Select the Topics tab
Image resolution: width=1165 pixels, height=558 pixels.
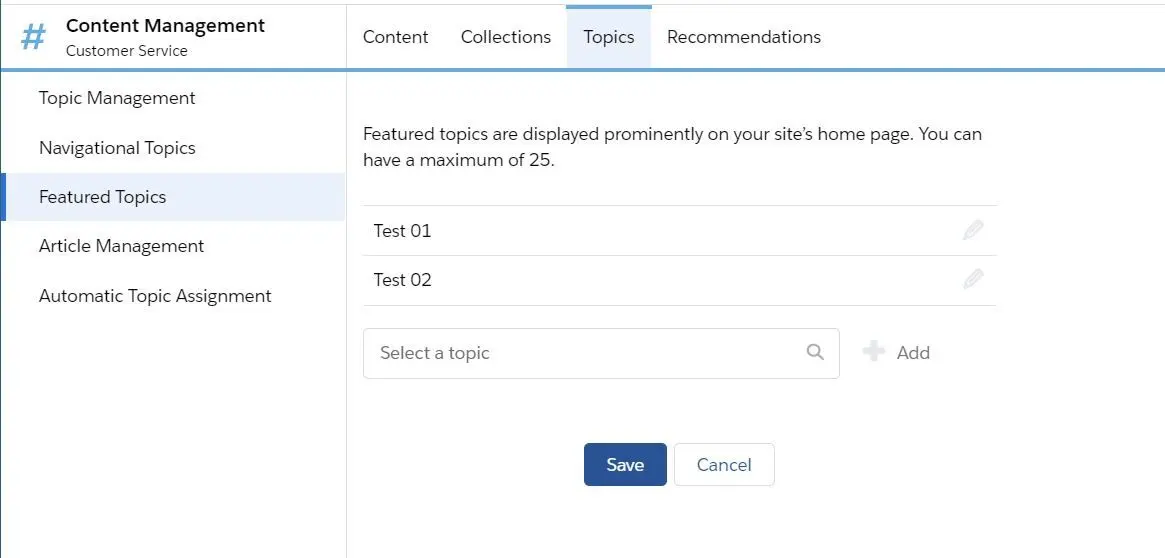609,37
